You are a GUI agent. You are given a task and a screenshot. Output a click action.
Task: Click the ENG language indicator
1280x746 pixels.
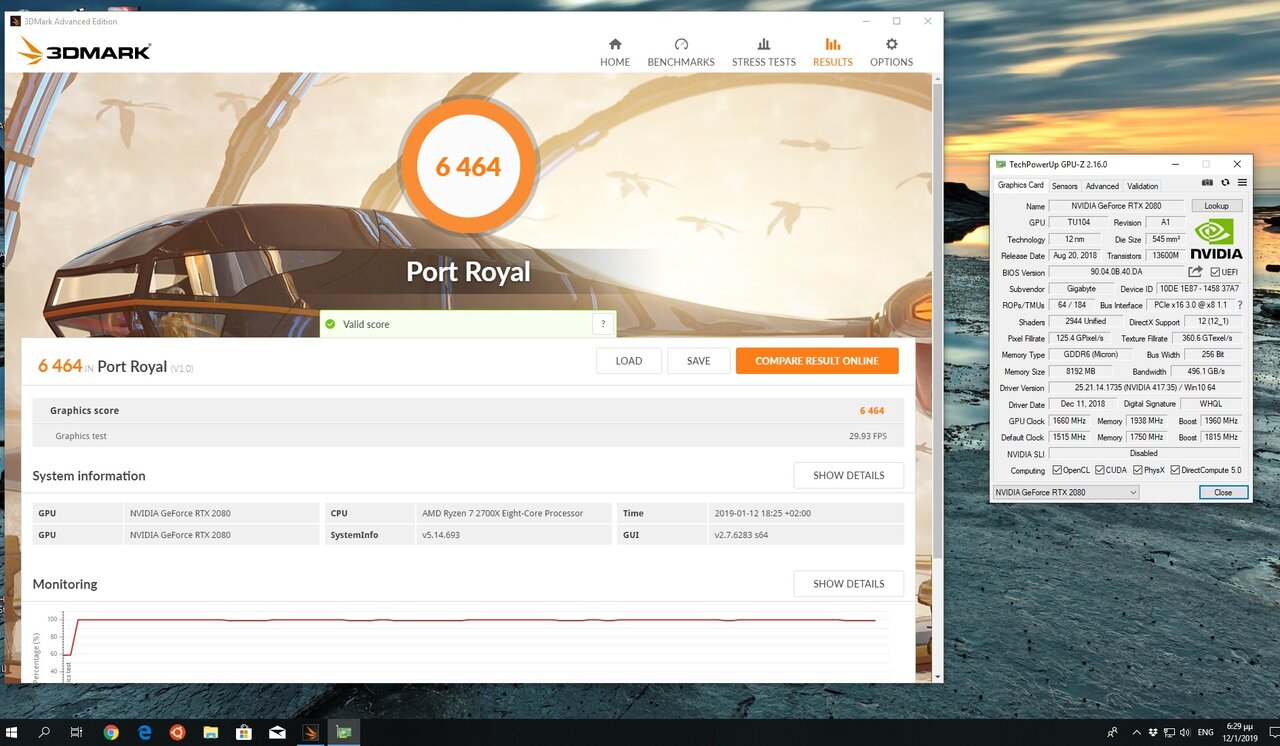[x=1205, y=733]
